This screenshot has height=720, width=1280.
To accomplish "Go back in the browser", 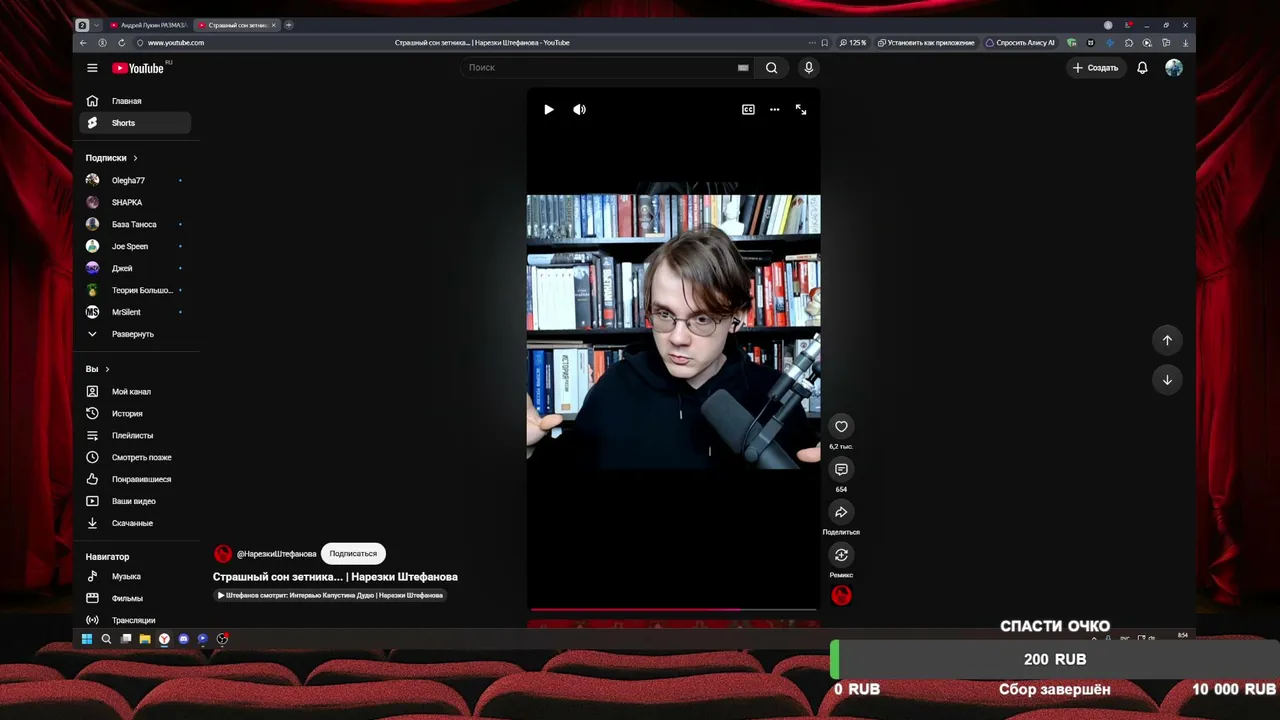I will click(x=83, y=43).
